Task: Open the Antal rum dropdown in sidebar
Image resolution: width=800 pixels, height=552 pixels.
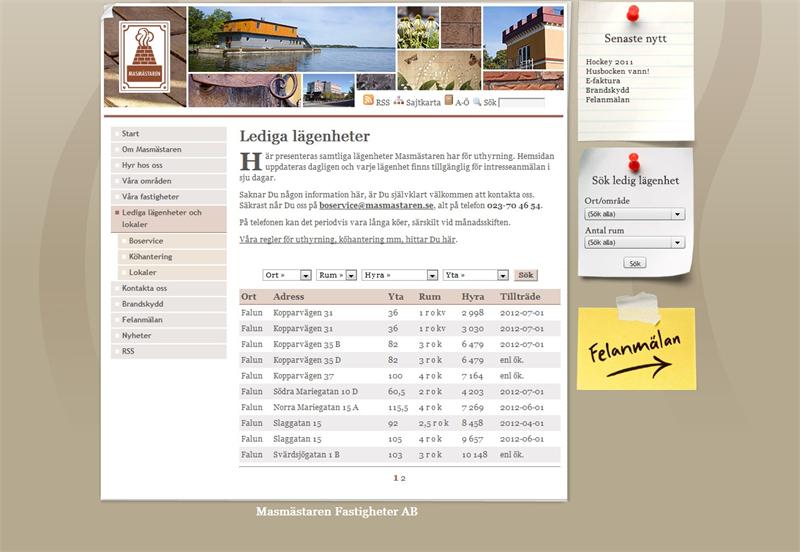Action: [x=634, y=242]
